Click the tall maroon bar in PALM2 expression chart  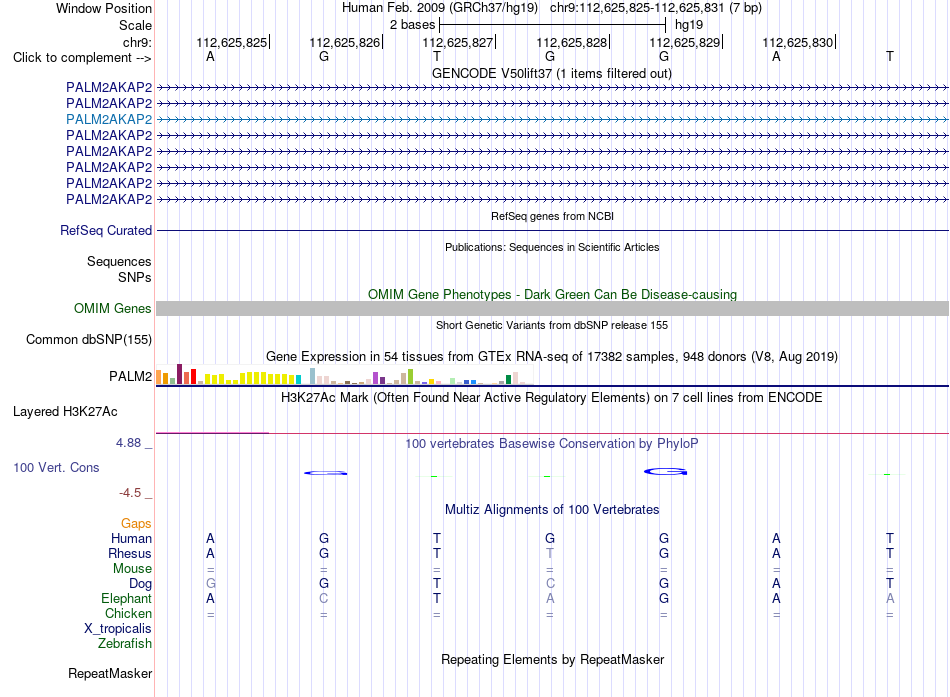[179, 374]
